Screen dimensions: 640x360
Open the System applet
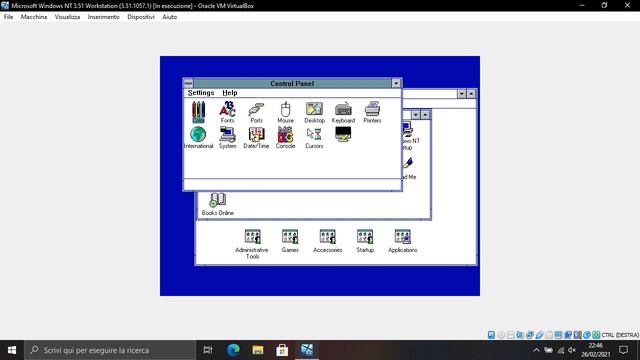coord(227,138)
